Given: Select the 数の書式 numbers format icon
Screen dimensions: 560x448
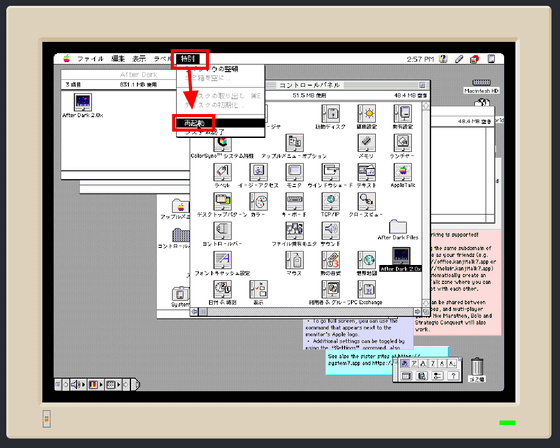Looking at the screenshot, I should [x=330, y=260].
